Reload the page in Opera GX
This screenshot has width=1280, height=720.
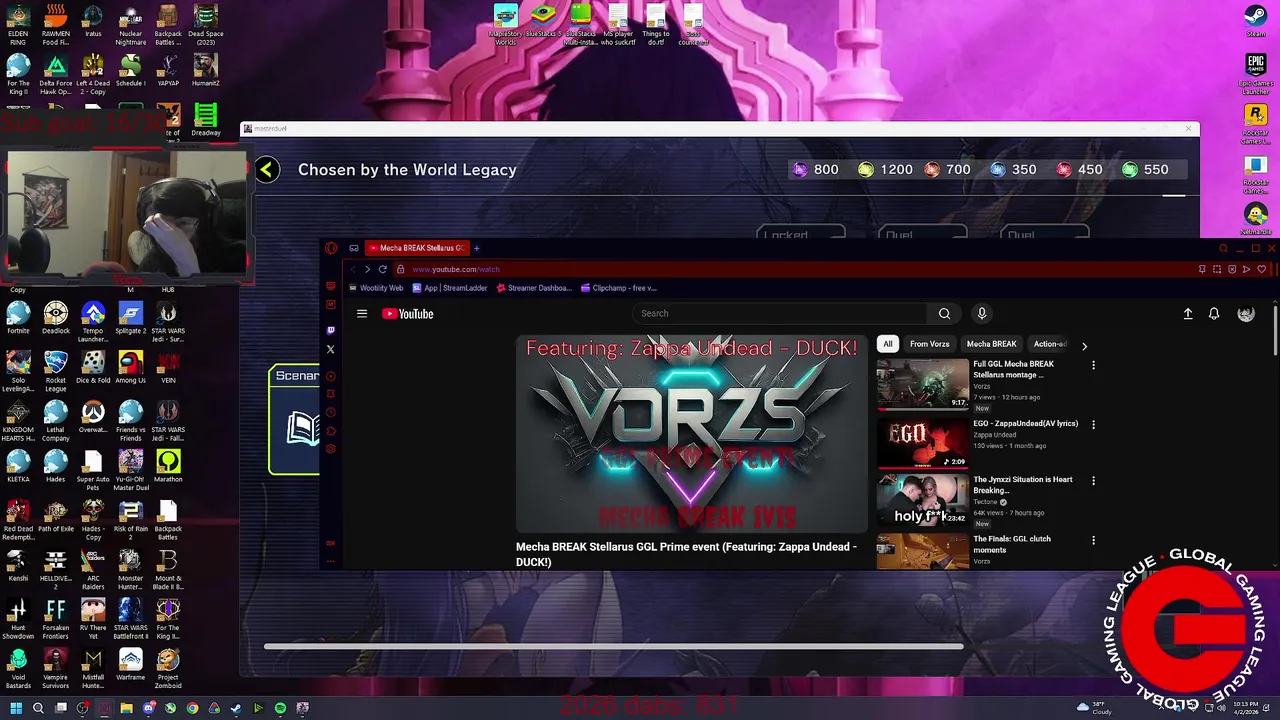[382, 269]
